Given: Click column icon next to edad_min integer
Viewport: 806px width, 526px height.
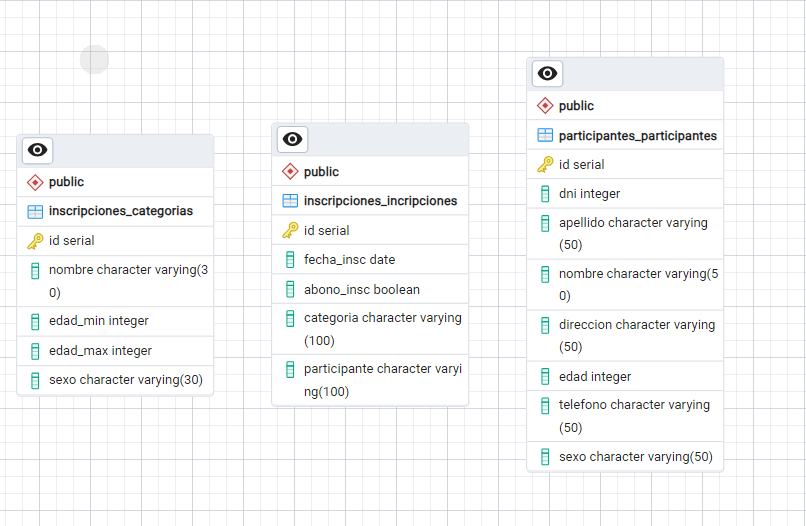Looking at the screenshot, I should [35, 321].
